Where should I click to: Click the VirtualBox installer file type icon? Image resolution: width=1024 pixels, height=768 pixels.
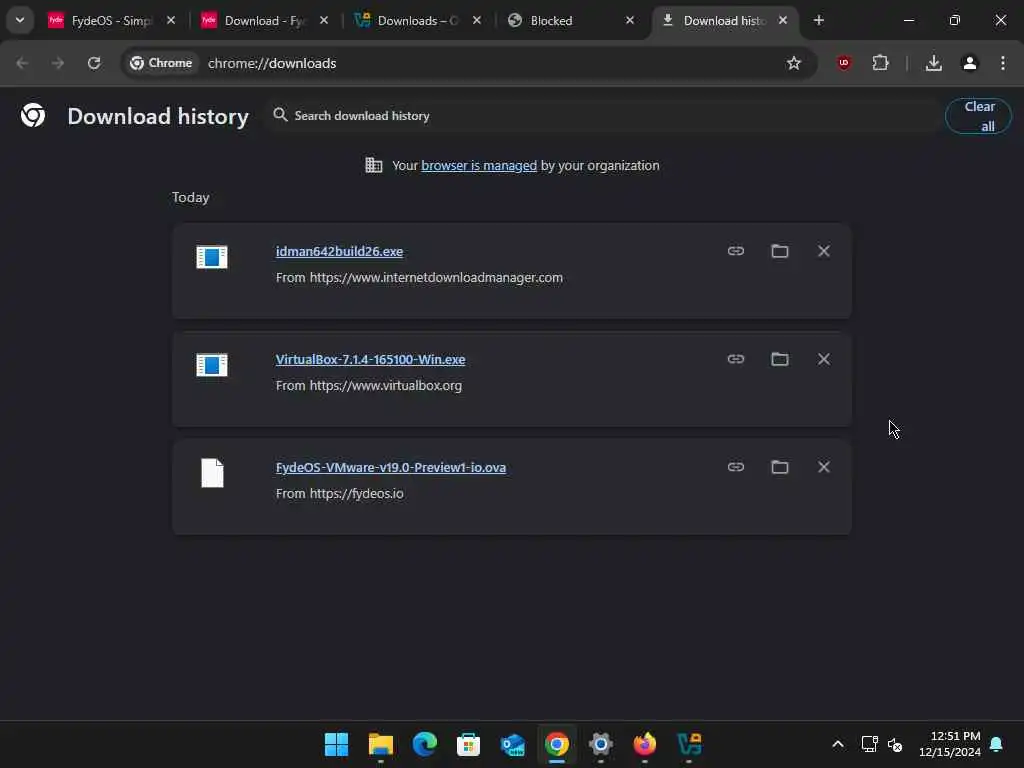click(212, 364)
